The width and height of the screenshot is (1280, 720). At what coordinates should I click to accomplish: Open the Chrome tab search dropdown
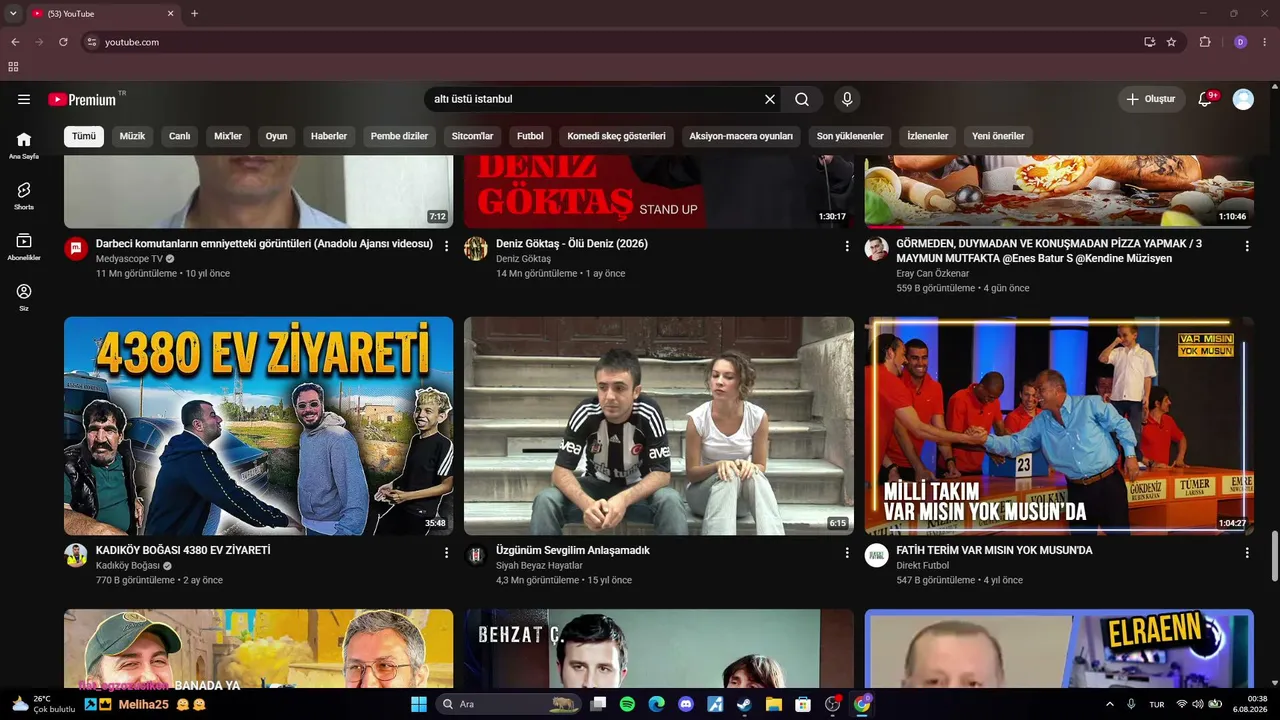(13, 14)
